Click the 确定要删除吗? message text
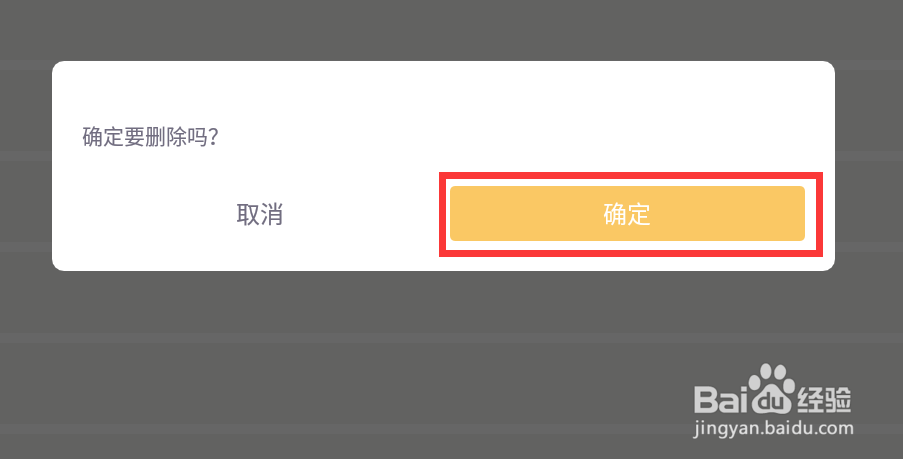This screenshot has width=903, height=459. click(150, 137)
